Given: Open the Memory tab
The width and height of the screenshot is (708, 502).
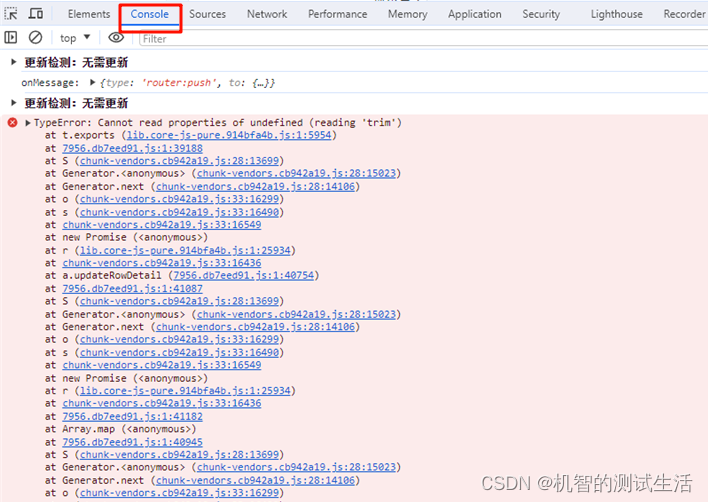Looking at the screenshot, I should (x=407, y=14).
